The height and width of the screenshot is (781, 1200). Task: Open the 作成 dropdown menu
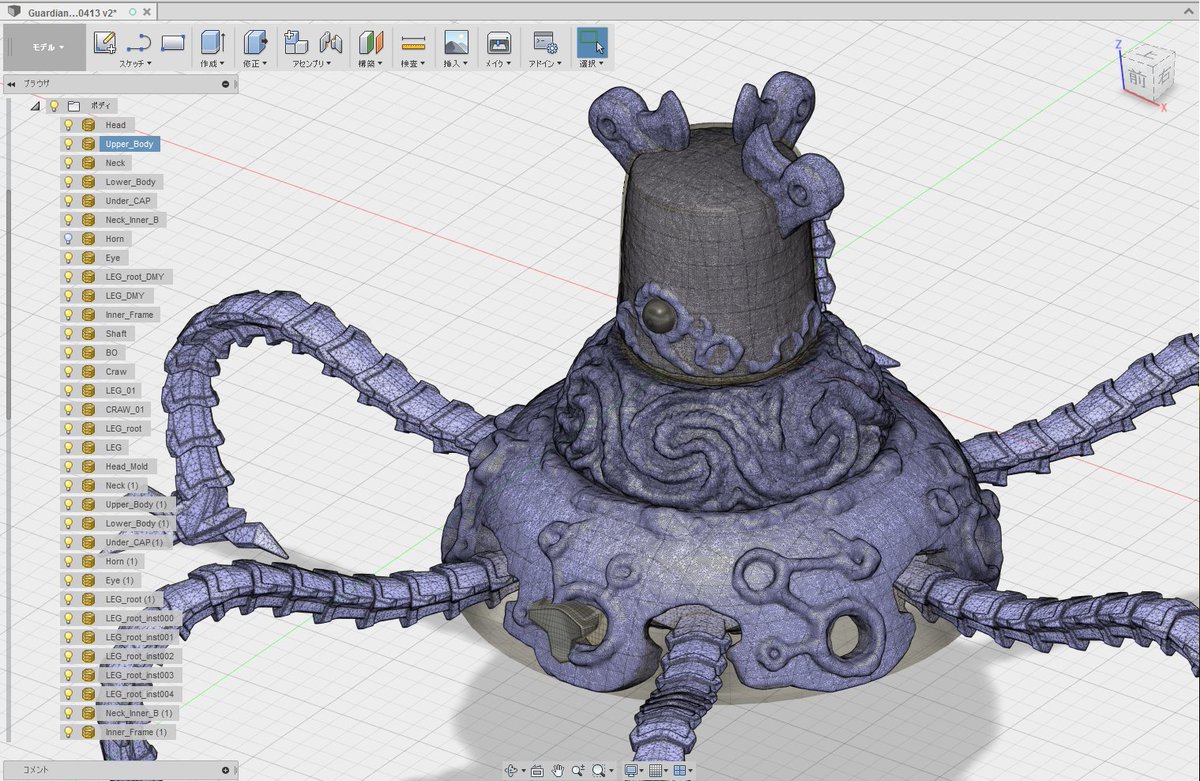coord(212,63)
